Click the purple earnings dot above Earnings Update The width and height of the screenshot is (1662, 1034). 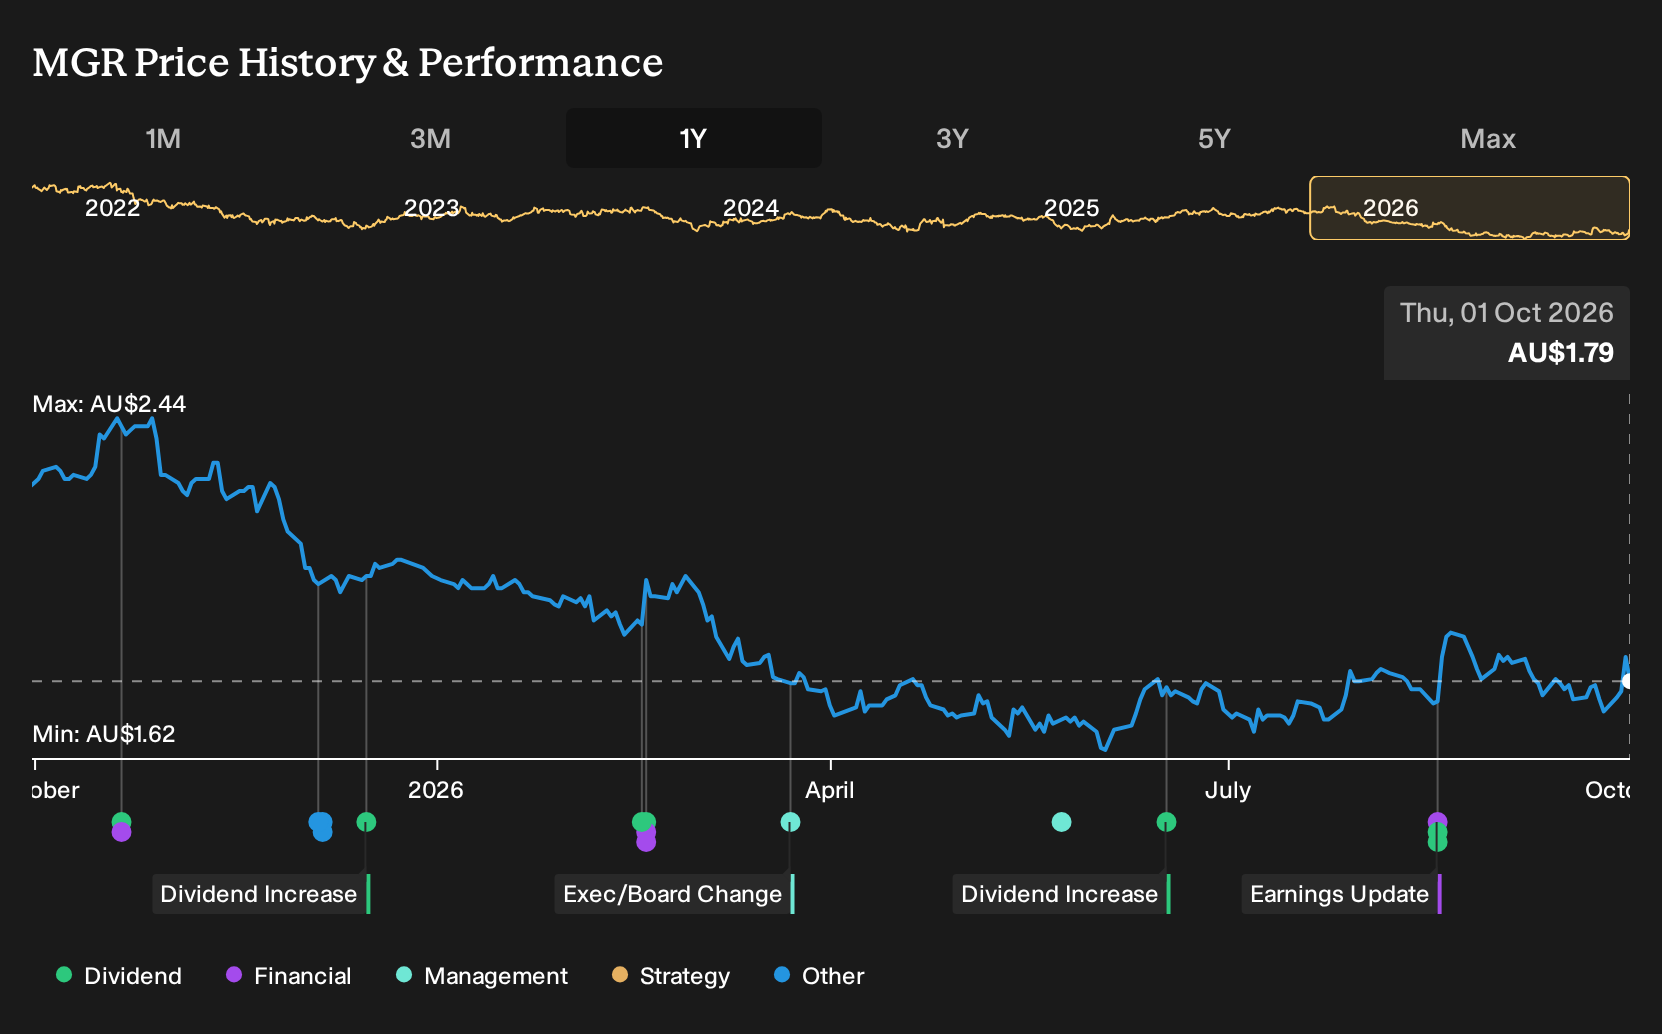[1437, 822]
